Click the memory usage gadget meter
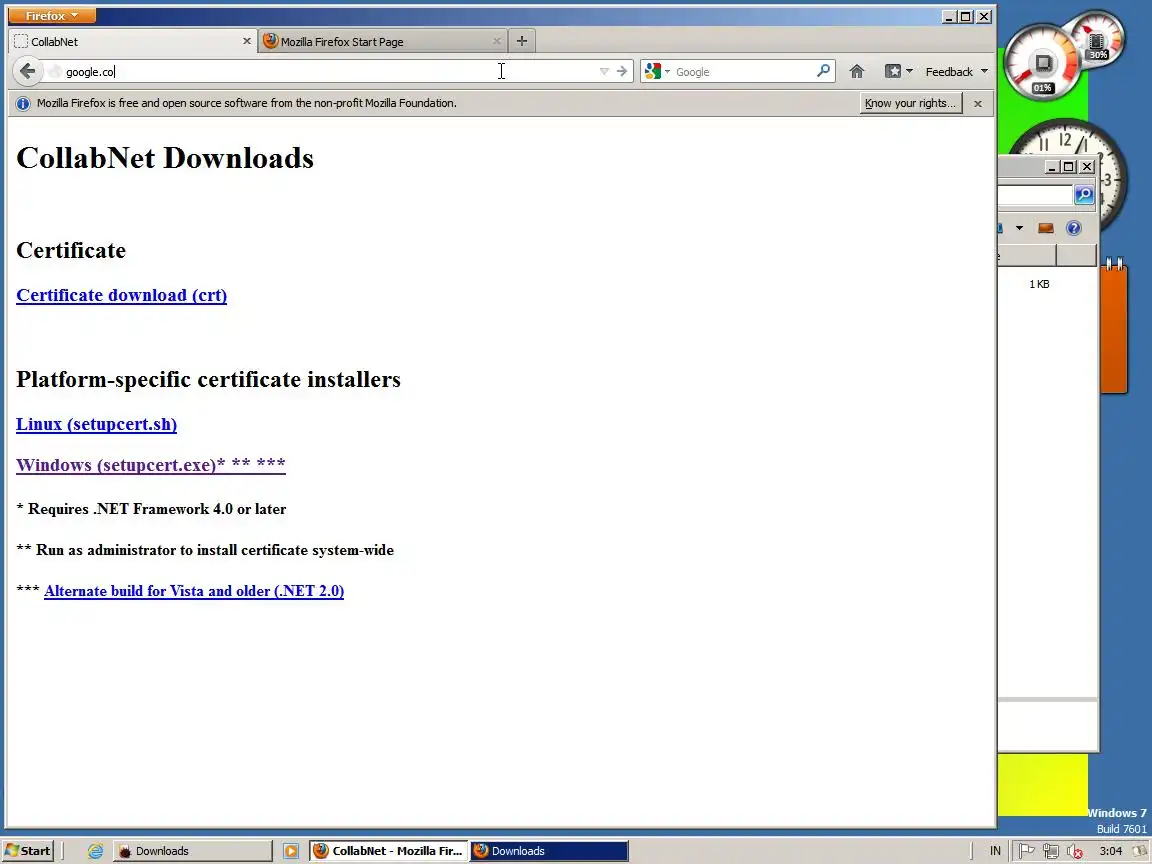Screen dimensions: 1152x864 pyautogui.click(x=1098, y=37)
